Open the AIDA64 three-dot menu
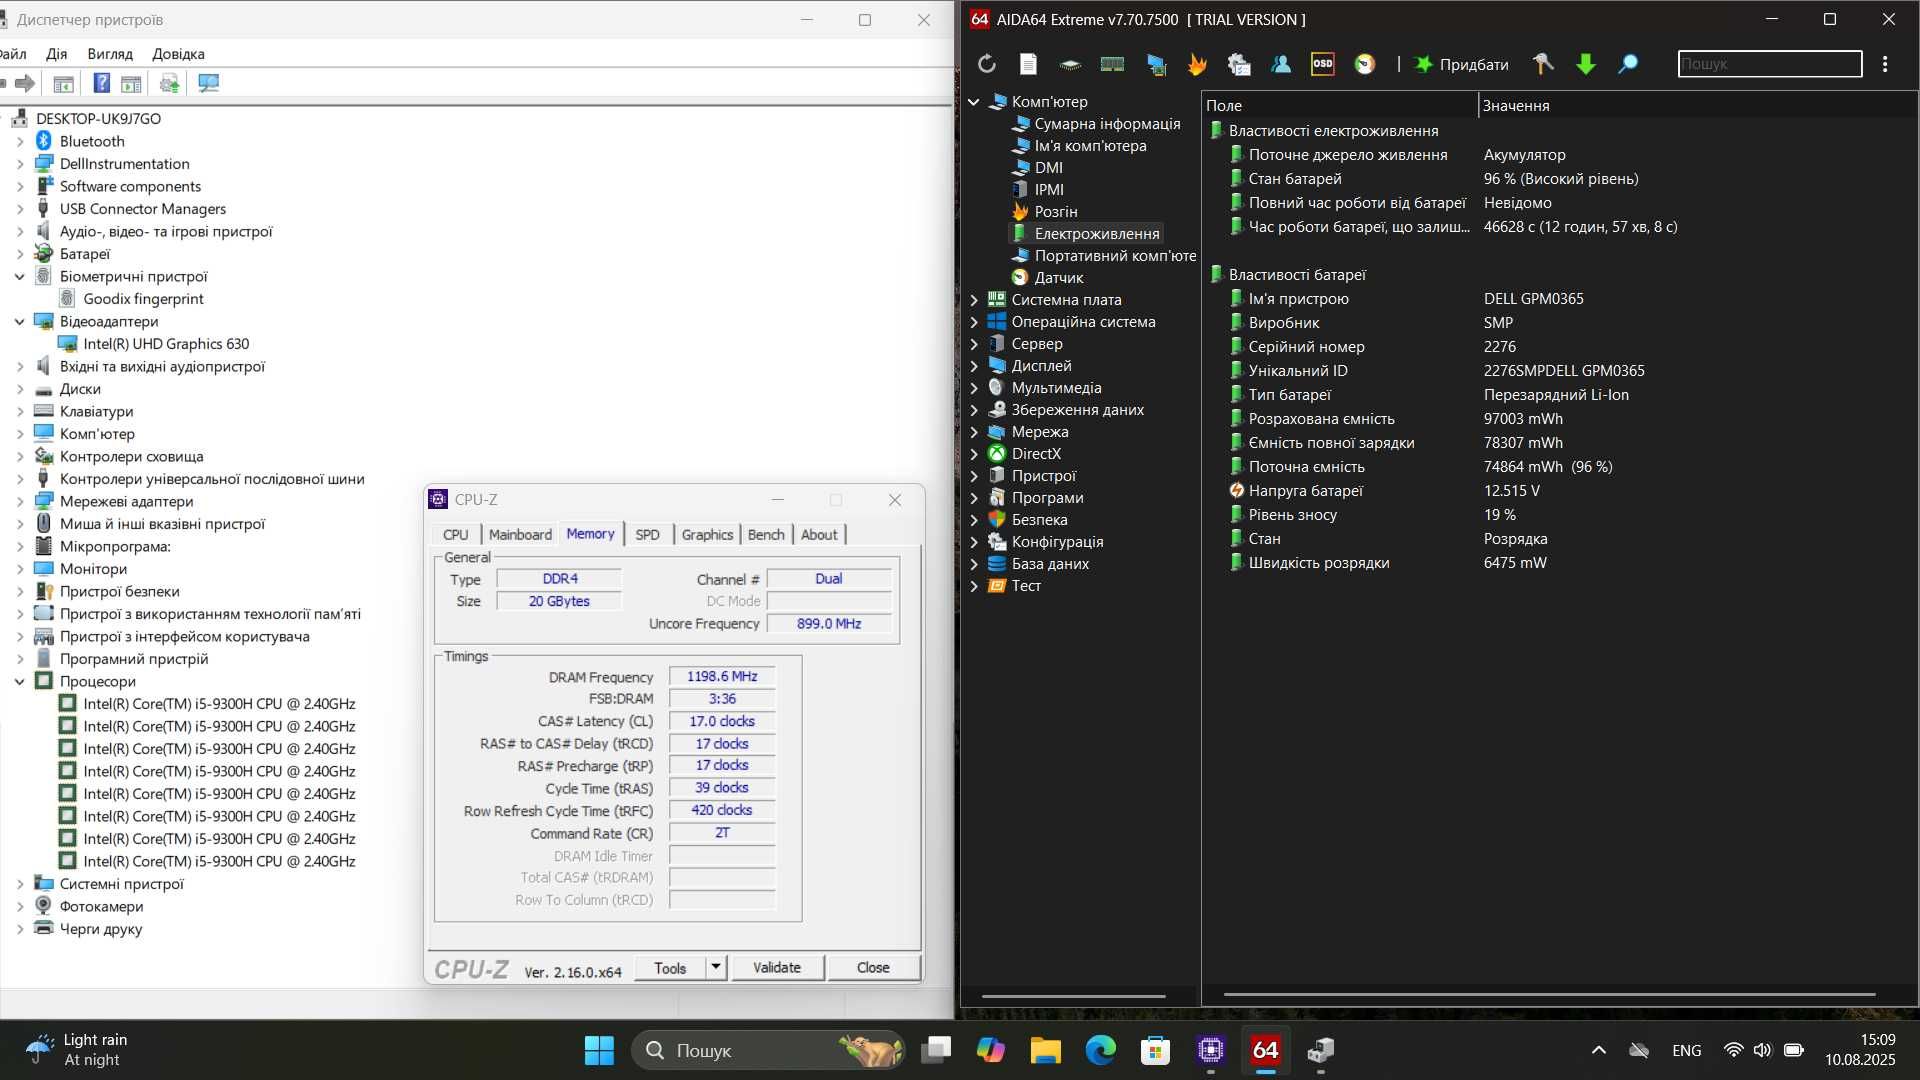This screenshot has width=1920, height=1080. [1885, 64]
